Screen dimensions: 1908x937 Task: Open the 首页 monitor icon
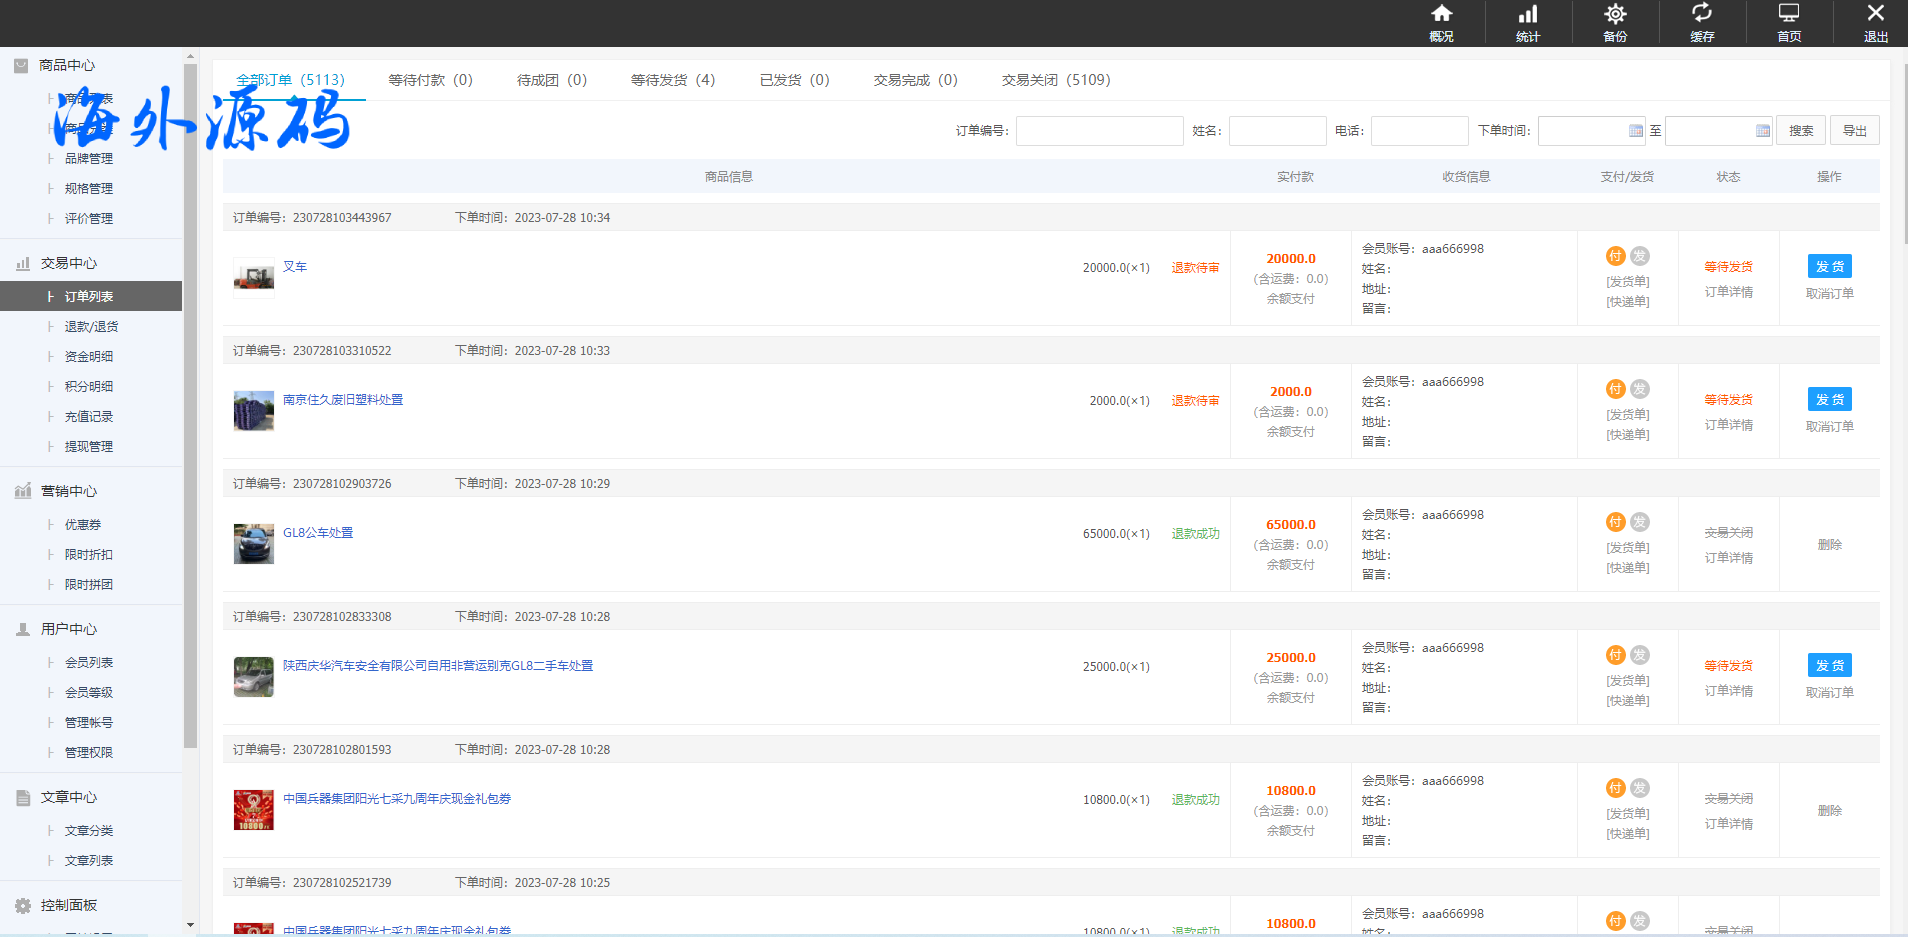coord(1789,14)
